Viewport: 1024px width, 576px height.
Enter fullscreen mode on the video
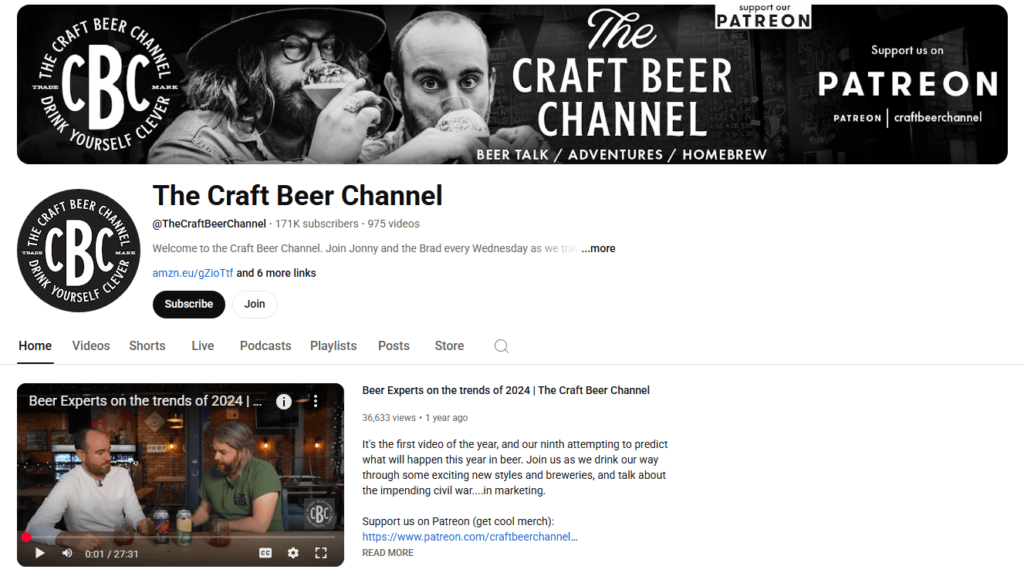(x=321, y=553)
